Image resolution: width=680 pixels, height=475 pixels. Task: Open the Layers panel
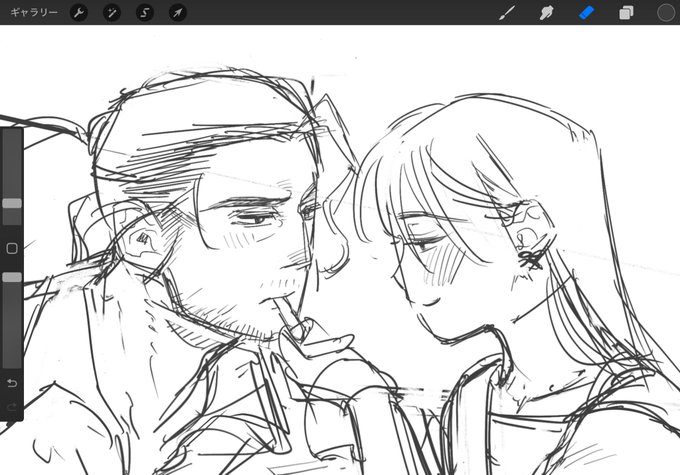tap(626, 13)
